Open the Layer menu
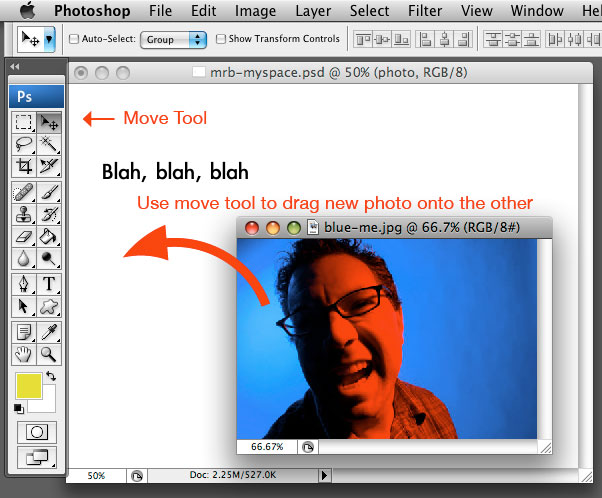This screenshot has height=498, width=602. pyautogui.click(x=313, y=12)
